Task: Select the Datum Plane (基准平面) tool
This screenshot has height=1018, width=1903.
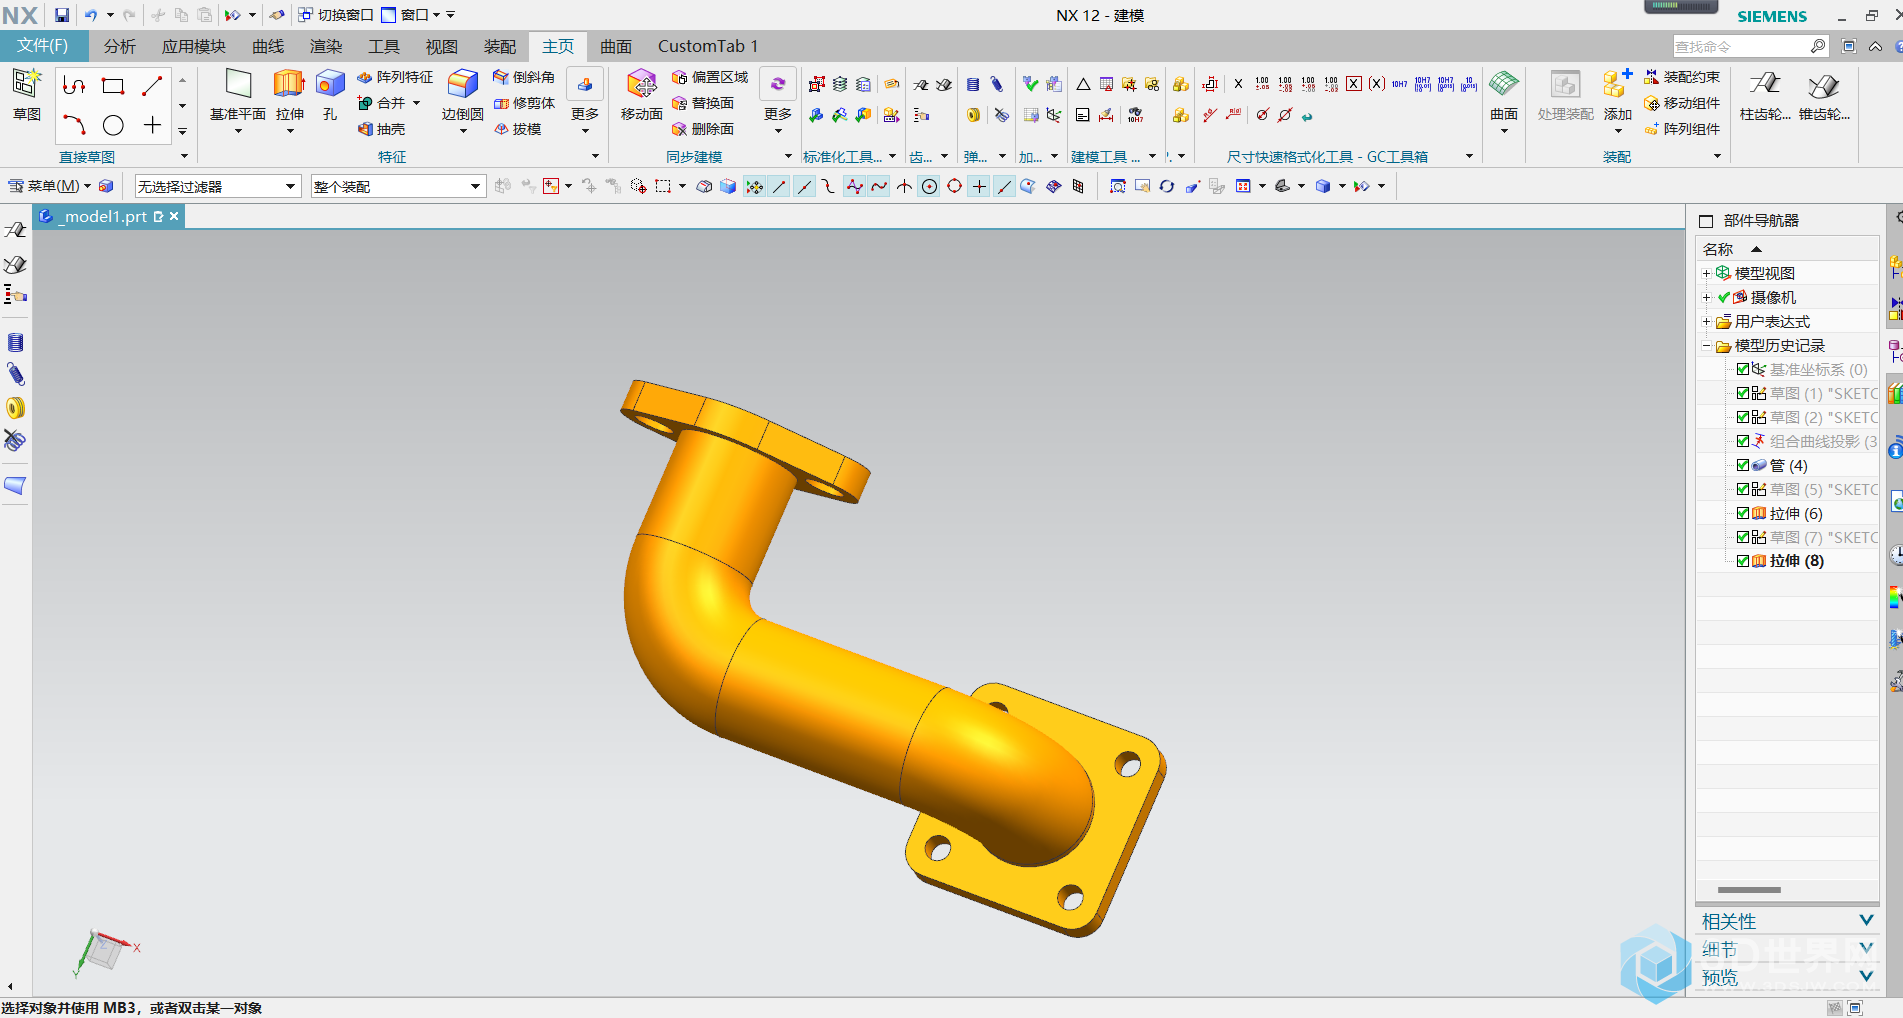Action: coord(238,95)
